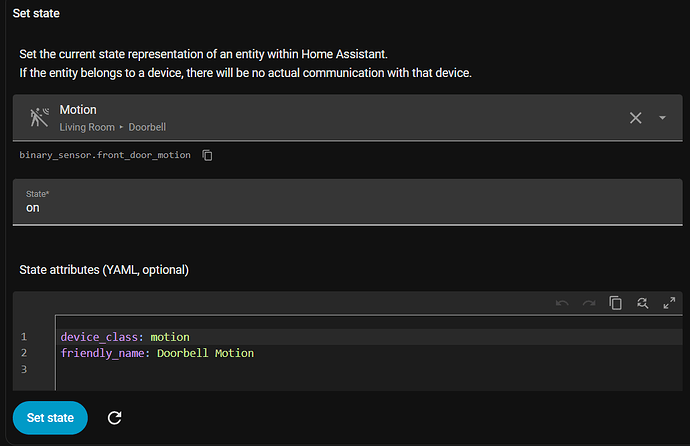Click the State attributes (YAML, optional) label
This screenshot has width=690, height=446.
[104, 270]
